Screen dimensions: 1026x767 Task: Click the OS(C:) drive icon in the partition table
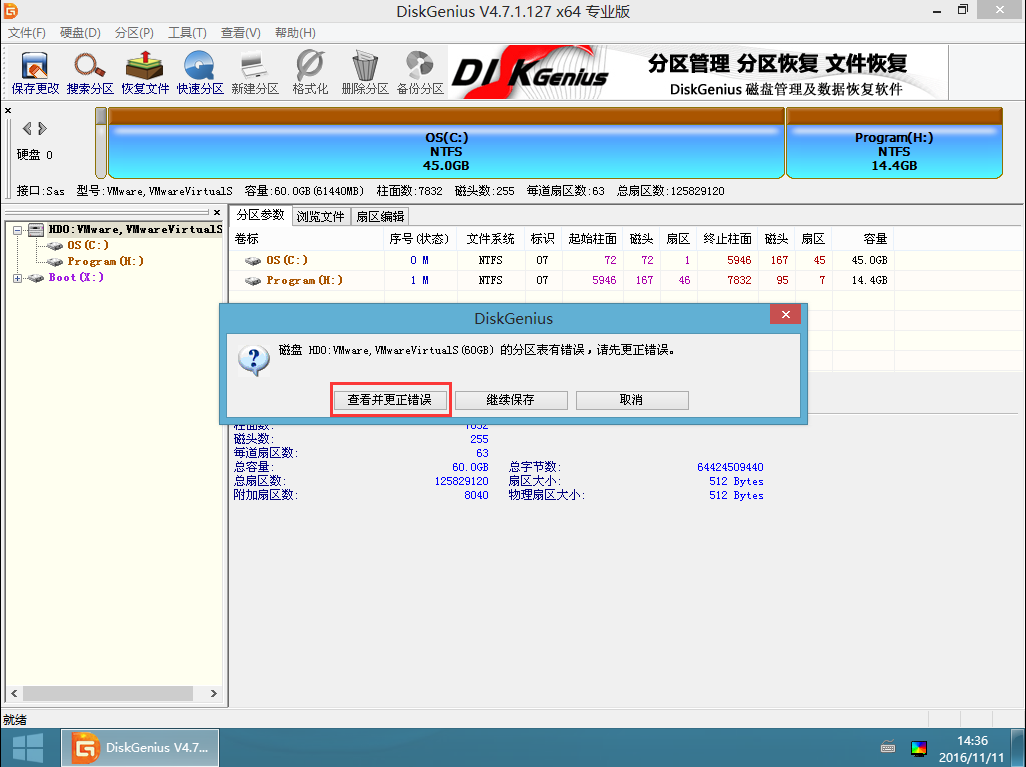pos(253,260)
